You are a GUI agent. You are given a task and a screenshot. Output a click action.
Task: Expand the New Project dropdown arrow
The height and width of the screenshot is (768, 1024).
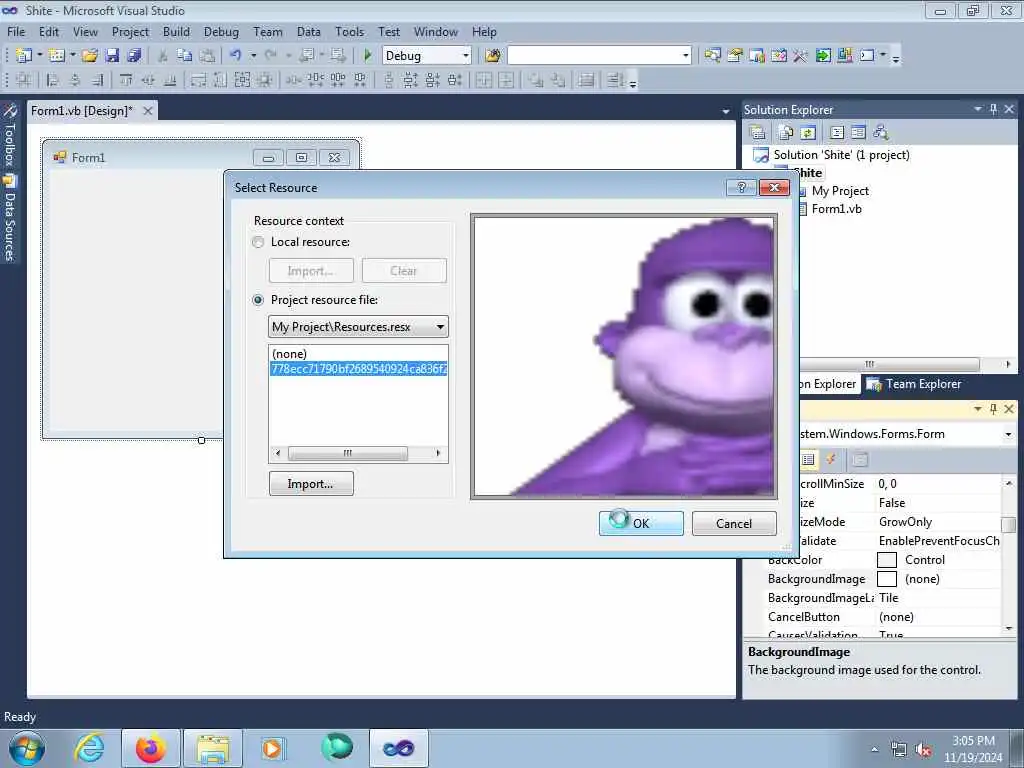39,56
